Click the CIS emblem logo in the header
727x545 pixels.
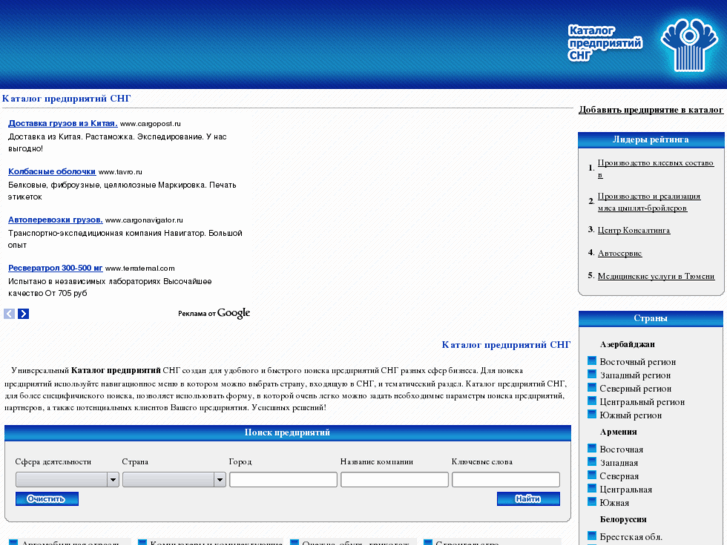(689, 45)
